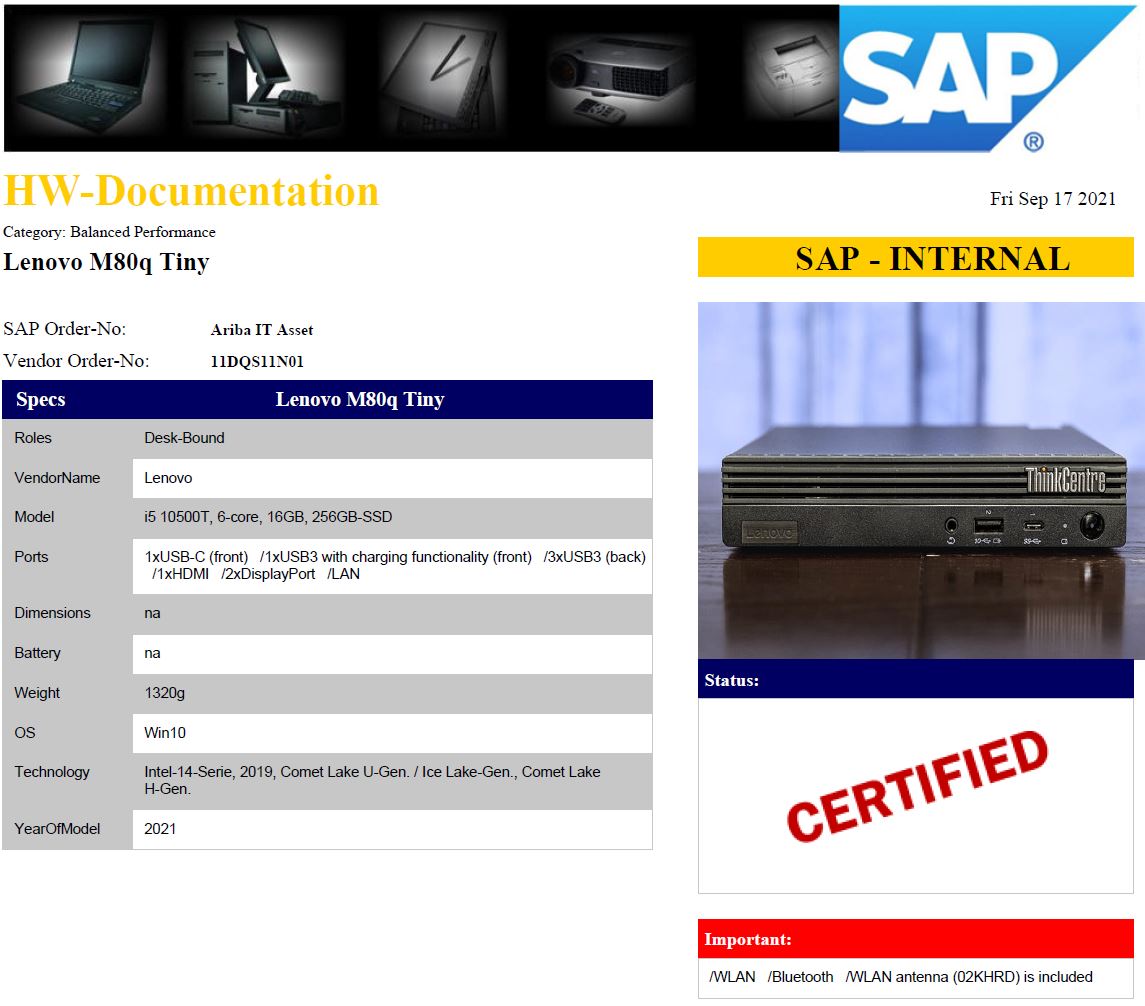Click the projector image in banner
This screenshot has height=1006, width=1145.
pos(620,78)
